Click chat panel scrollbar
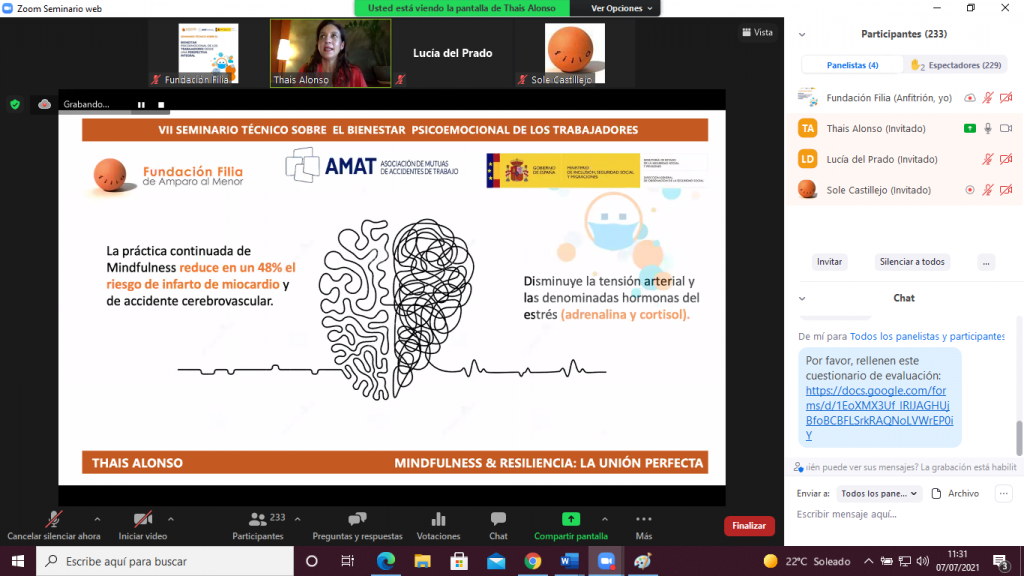 coord(1019,438)
